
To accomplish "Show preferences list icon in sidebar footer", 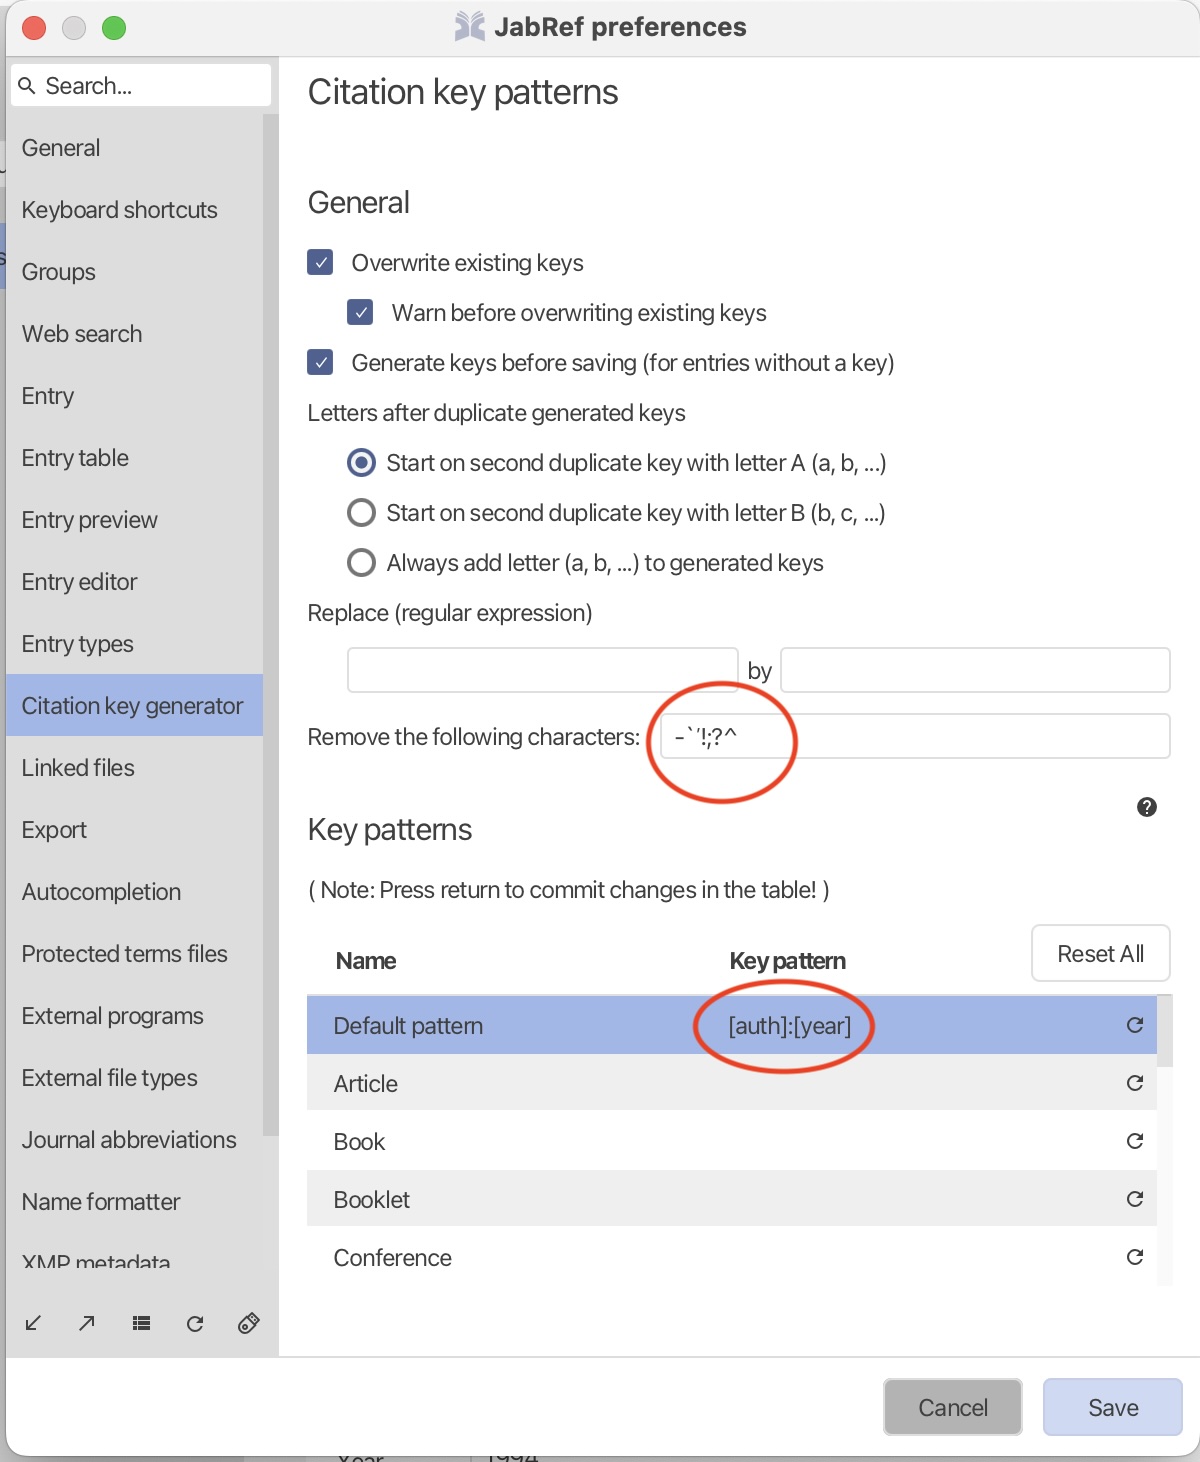I will pos(141,1323).
